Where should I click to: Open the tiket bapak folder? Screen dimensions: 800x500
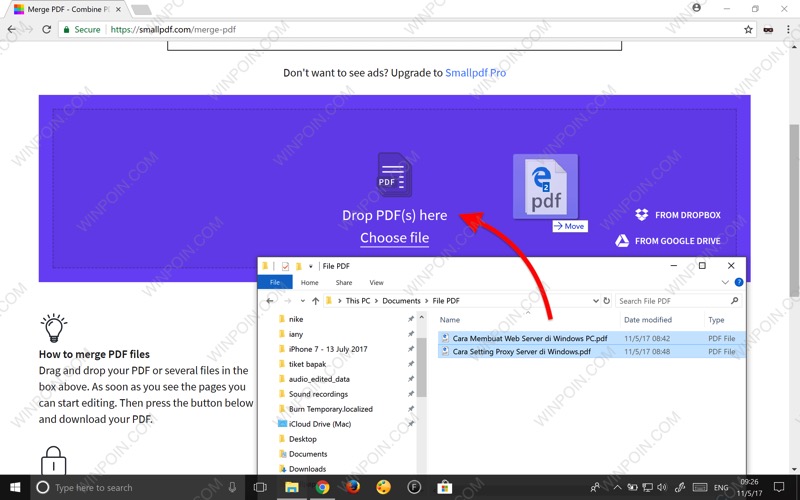pos(307,364)
